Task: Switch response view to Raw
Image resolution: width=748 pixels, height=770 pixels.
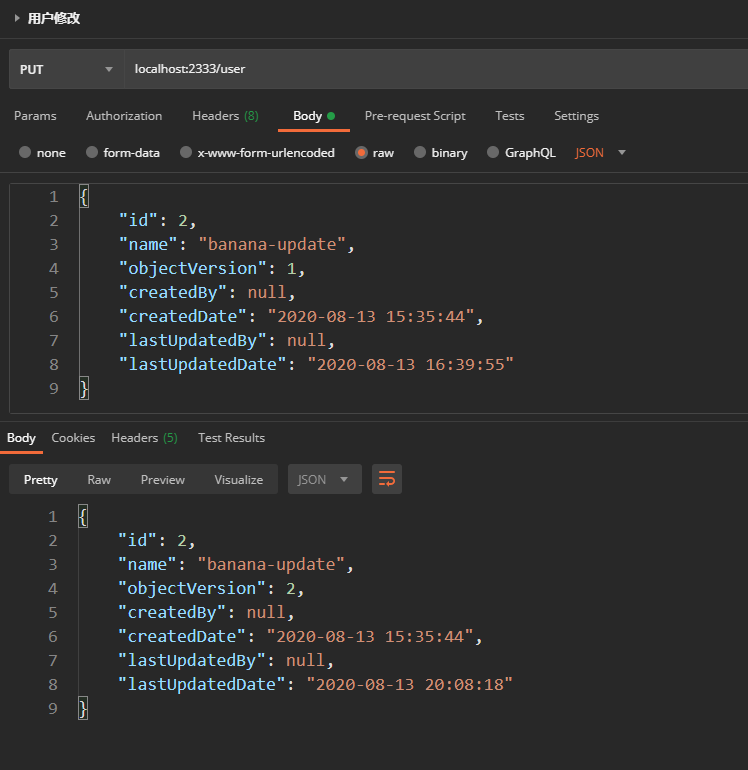Action: click(x=99, y=479)
